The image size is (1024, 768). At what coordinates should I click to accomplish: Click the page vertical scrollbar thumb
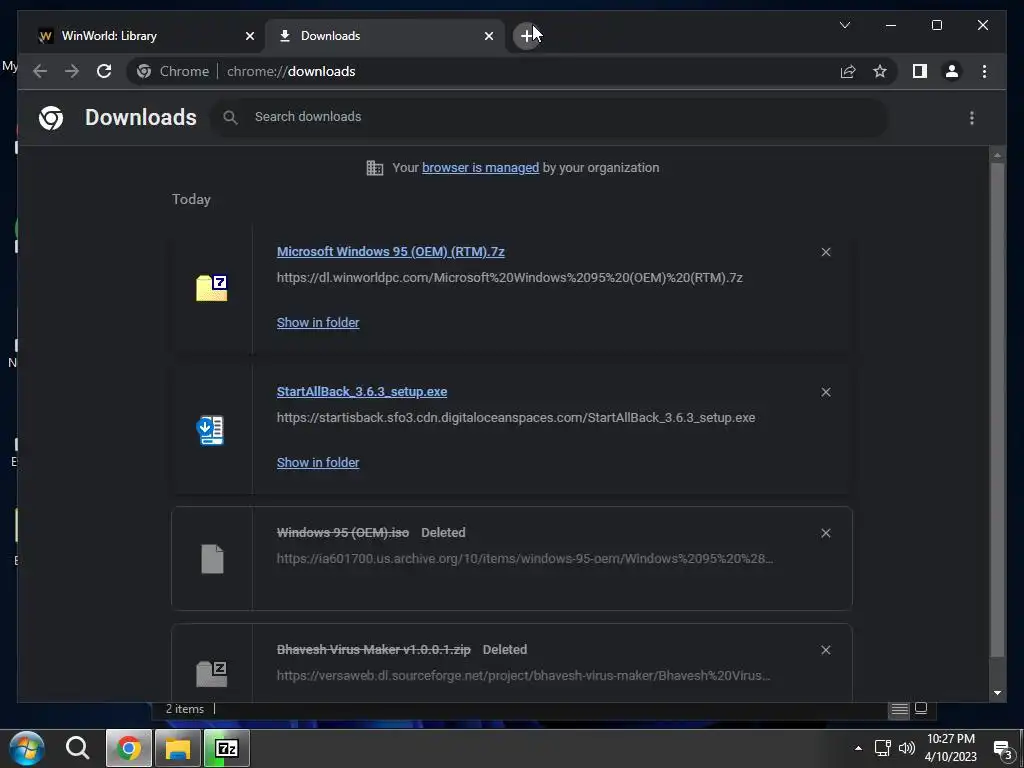click(997, 410)
